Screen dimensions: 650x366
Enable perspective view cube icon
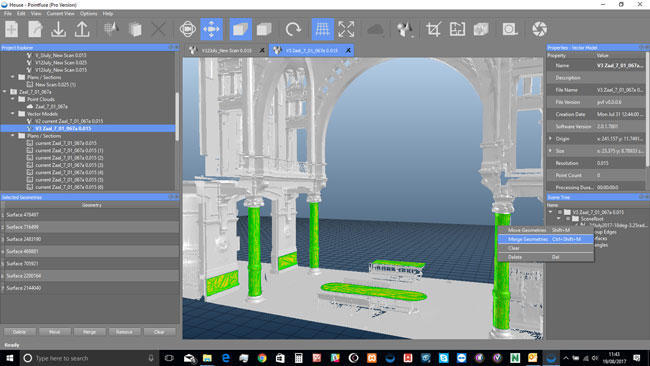(240, 29)
